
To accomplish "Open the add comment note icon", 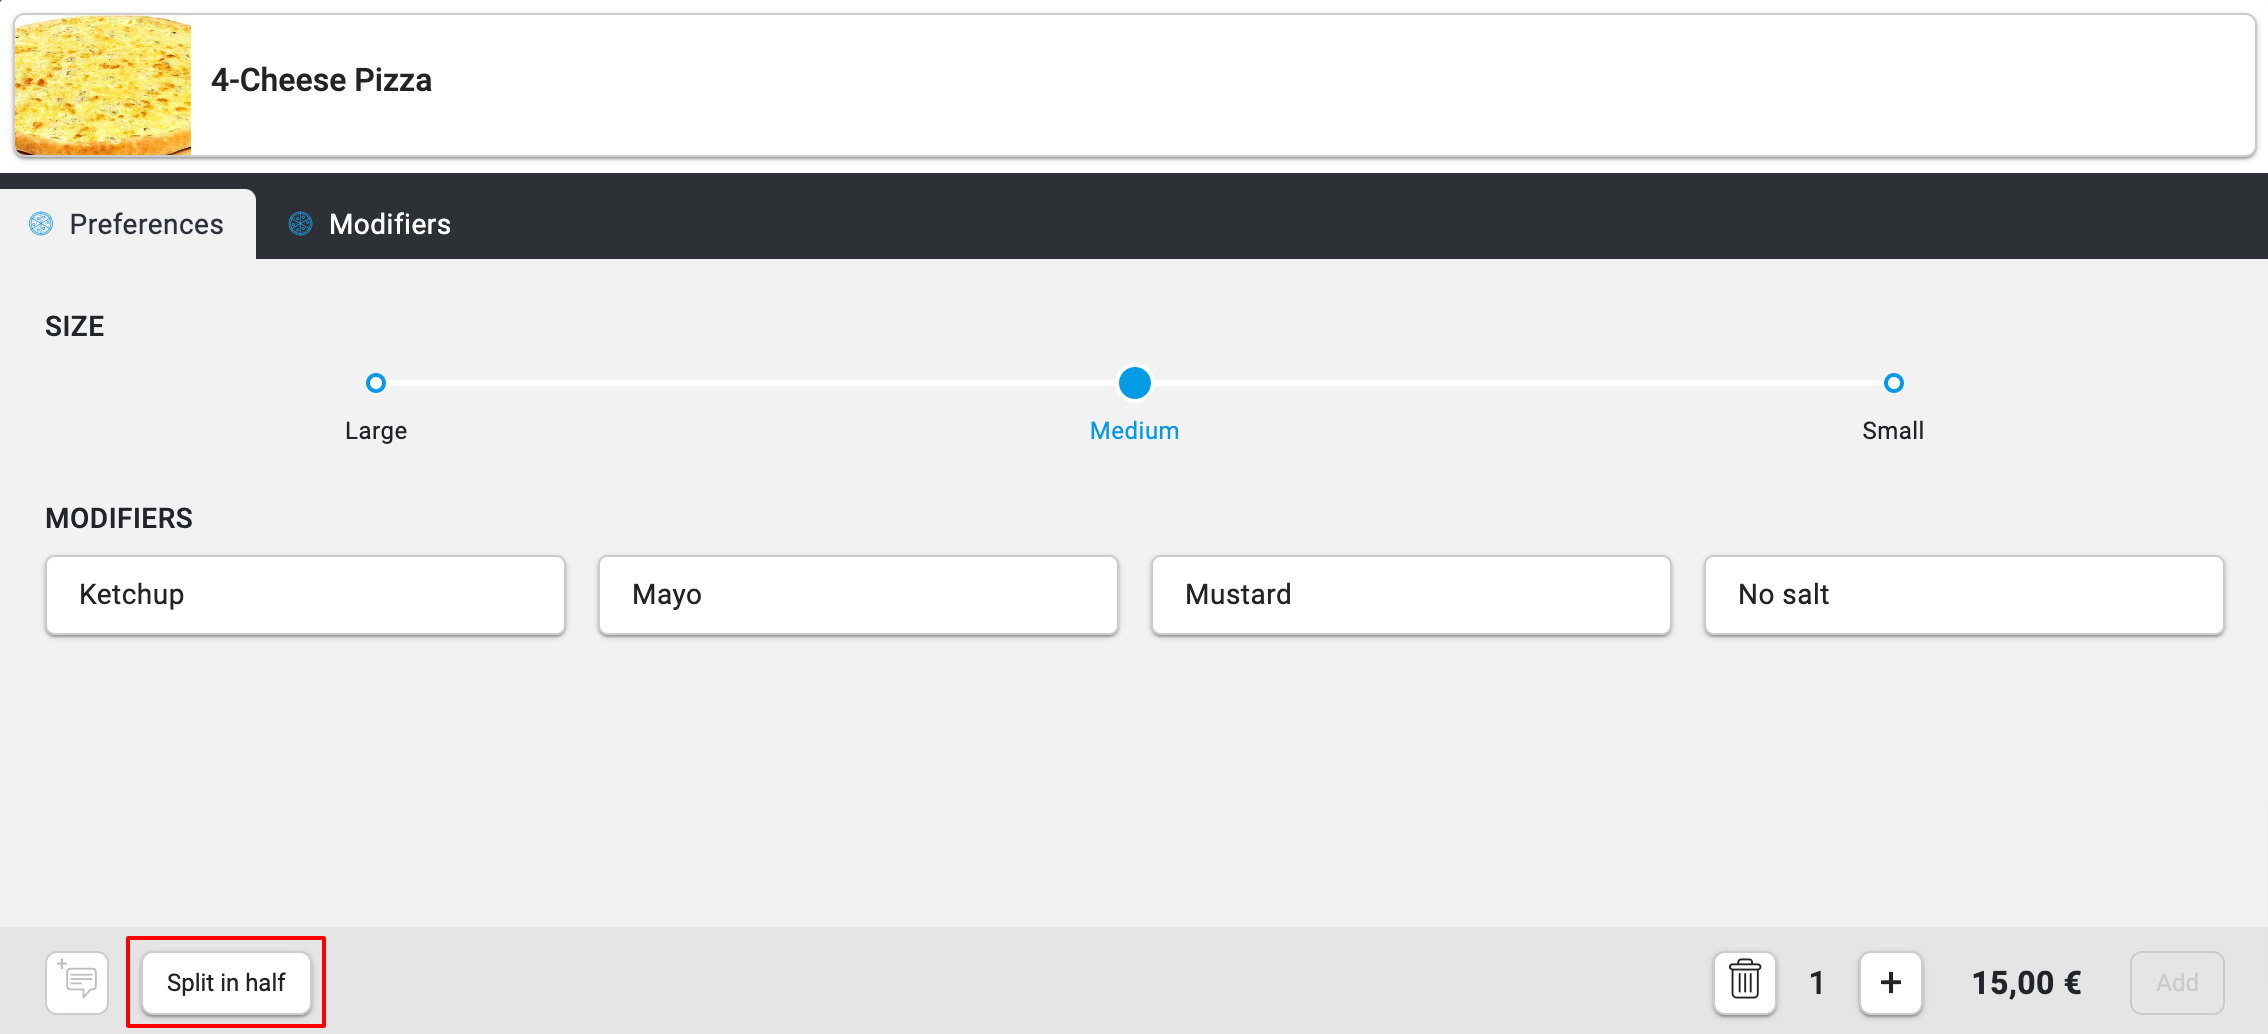I will [x=77, y=982].
